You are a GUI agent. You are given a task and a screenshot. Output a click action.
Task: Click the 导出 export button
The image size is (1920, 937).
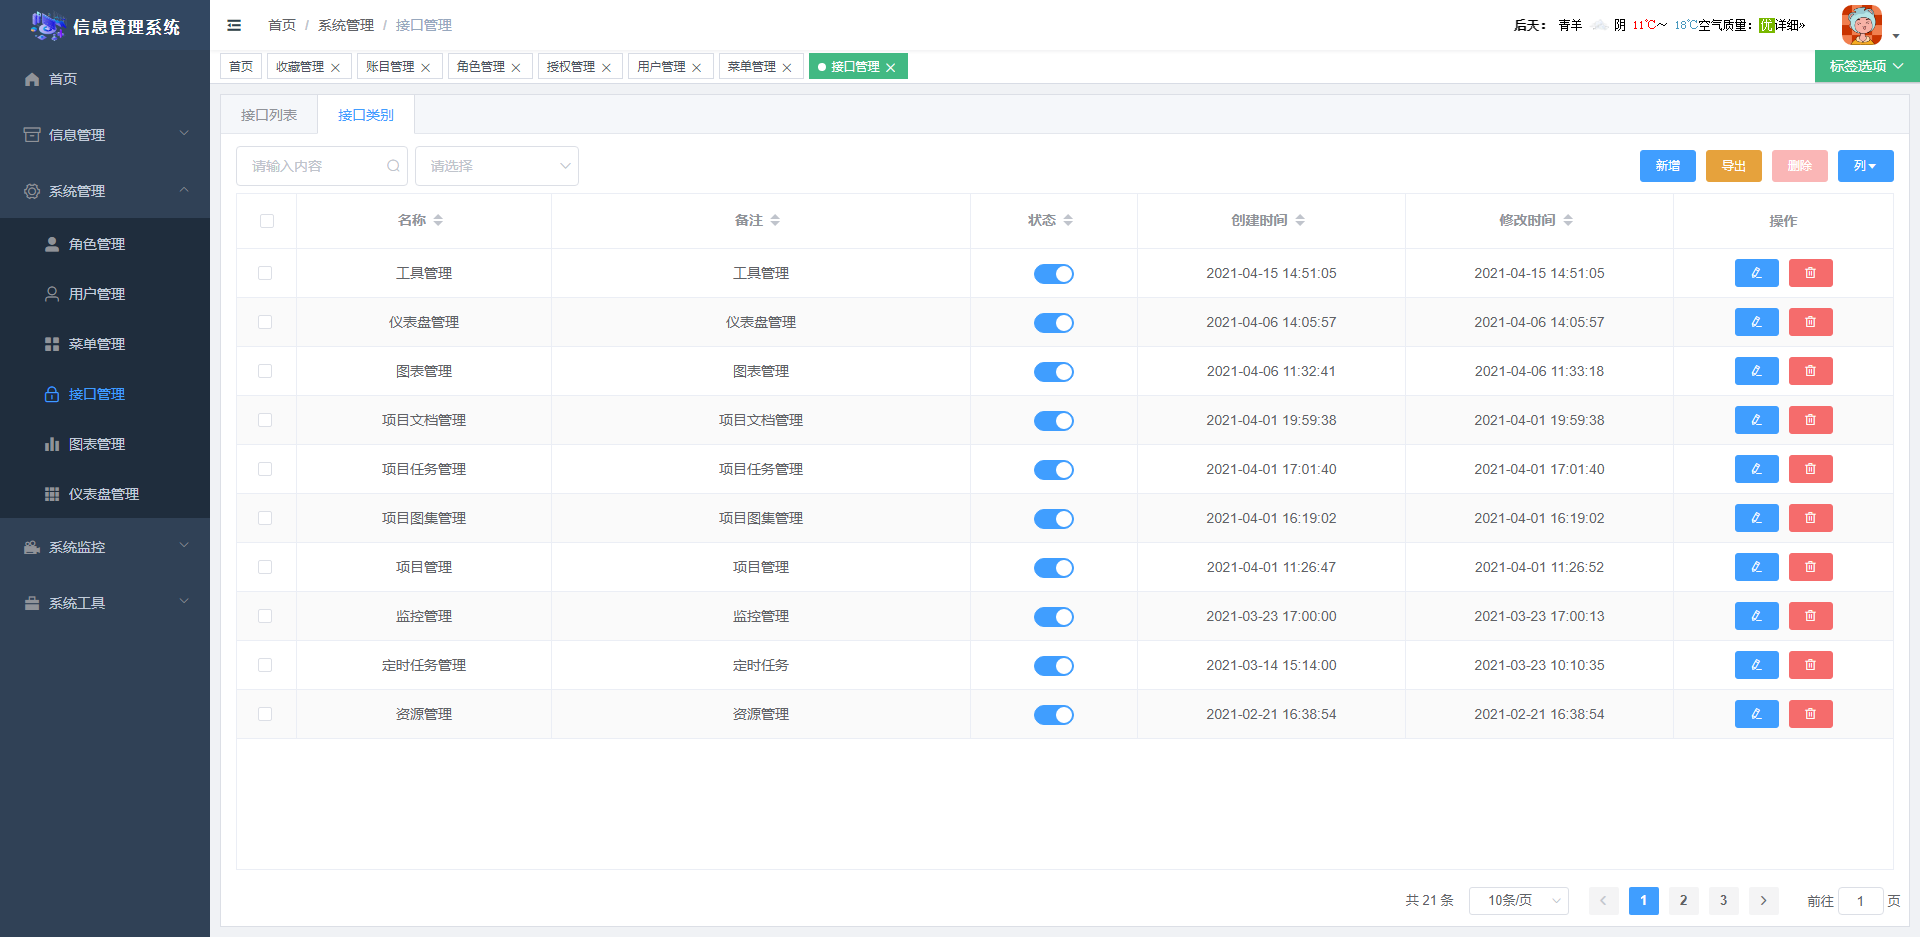1733,166
